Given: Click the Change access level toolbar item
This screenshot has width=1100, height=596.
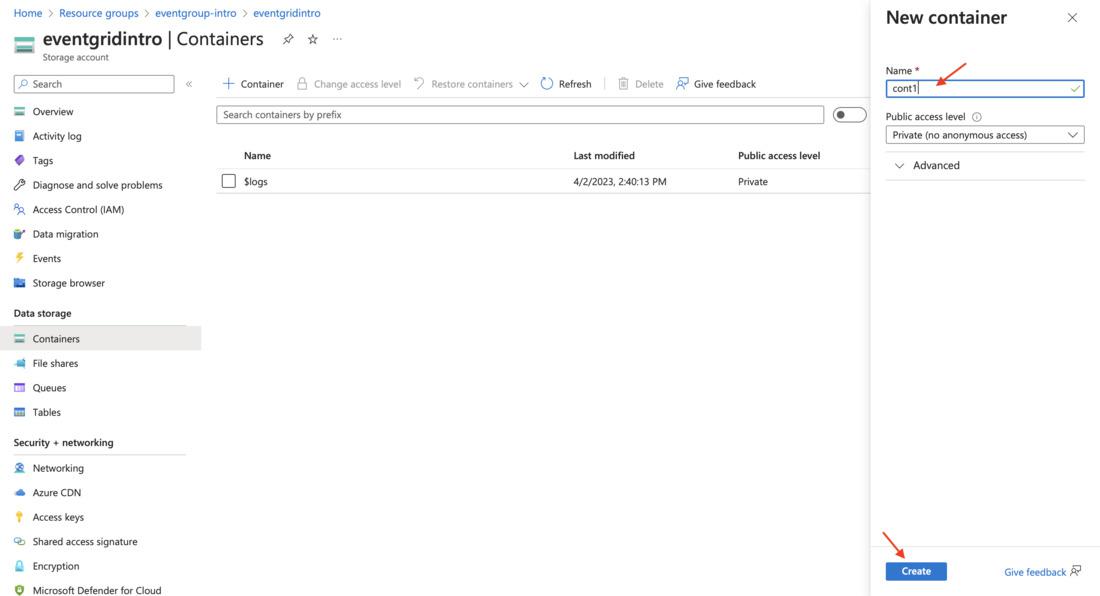Looking at the screenshot, I should 349,84.
